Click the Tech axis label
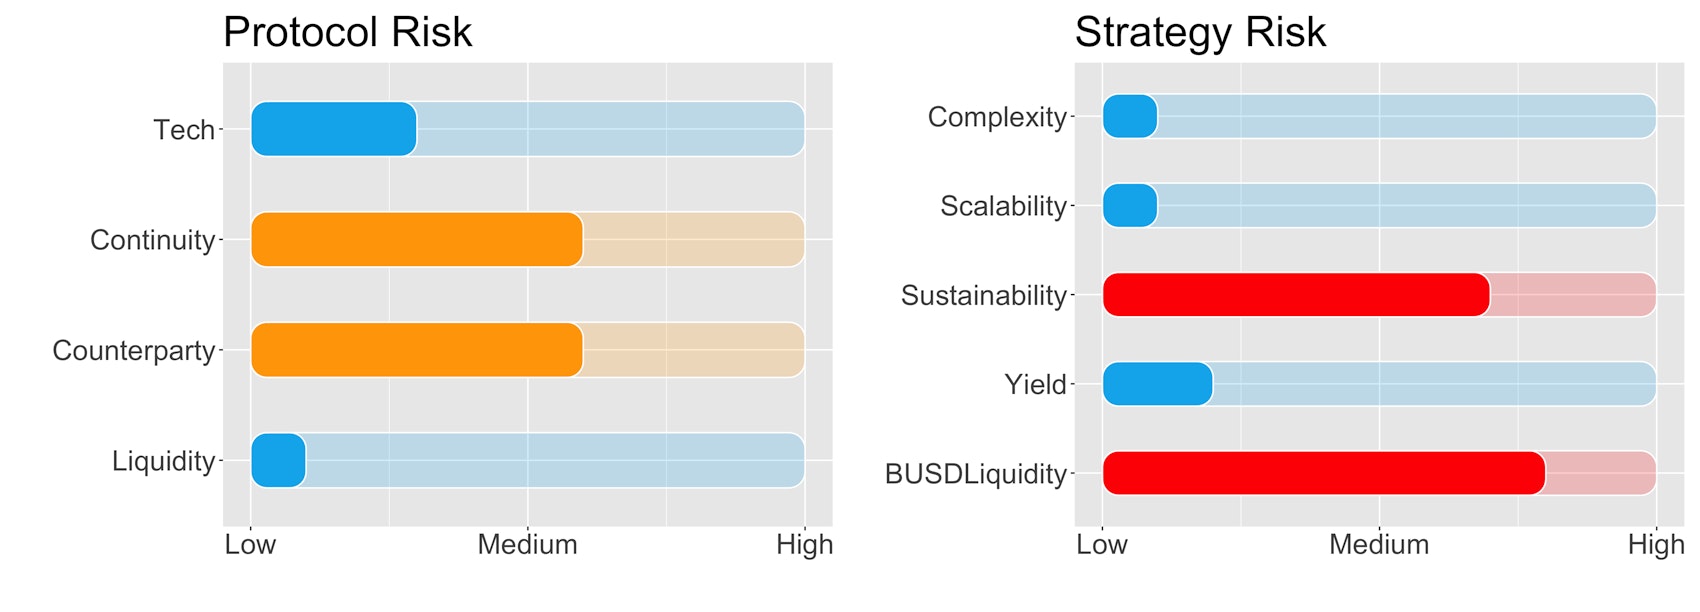 [x=184, y=130]
